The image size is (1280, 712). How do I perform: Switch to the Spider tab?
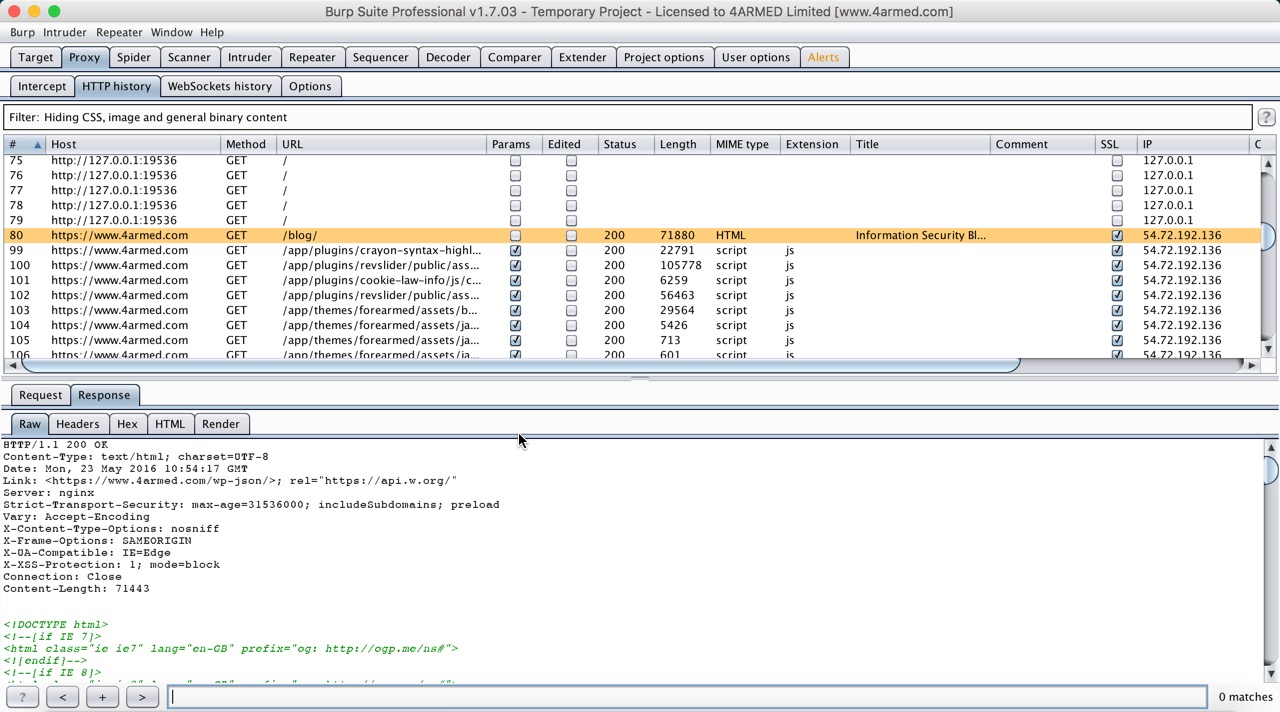click(134, 57)
